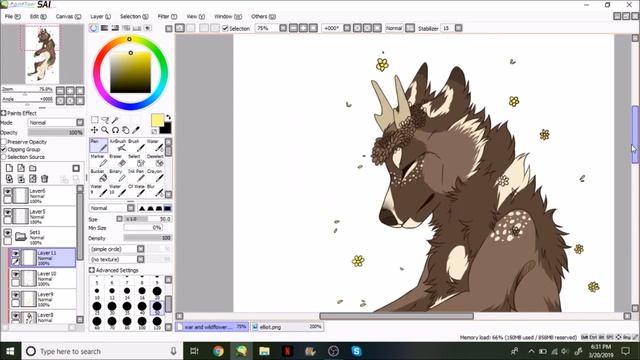This screenshot has width=640, height=360.
Task: Swap foreground and background colors
Action: tap(168, 117)
